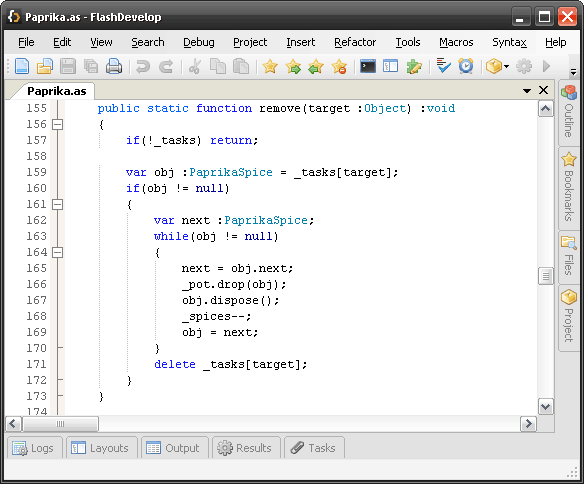Open the Project menu
Image resolution: width=584 pixels, height=484 pixels.
click(x=250, y=42)
